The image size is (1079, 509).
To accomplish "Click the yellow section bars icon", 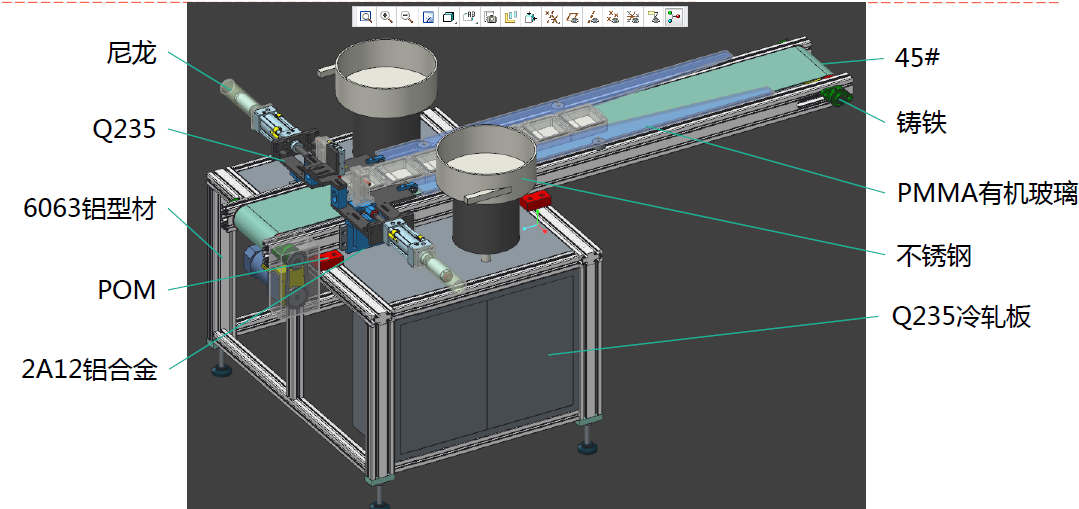I will pyautogui.click(x=511, y=17).
